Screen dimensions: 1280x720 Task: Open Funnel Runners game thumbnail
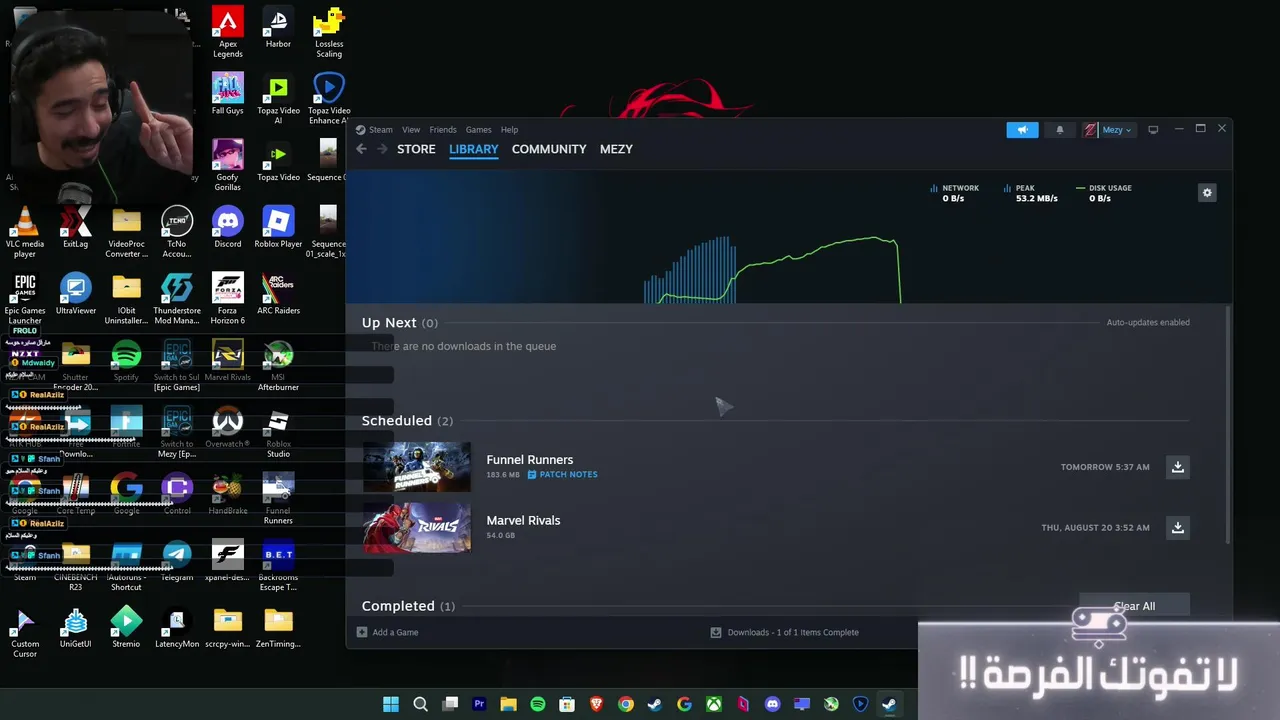416,467
